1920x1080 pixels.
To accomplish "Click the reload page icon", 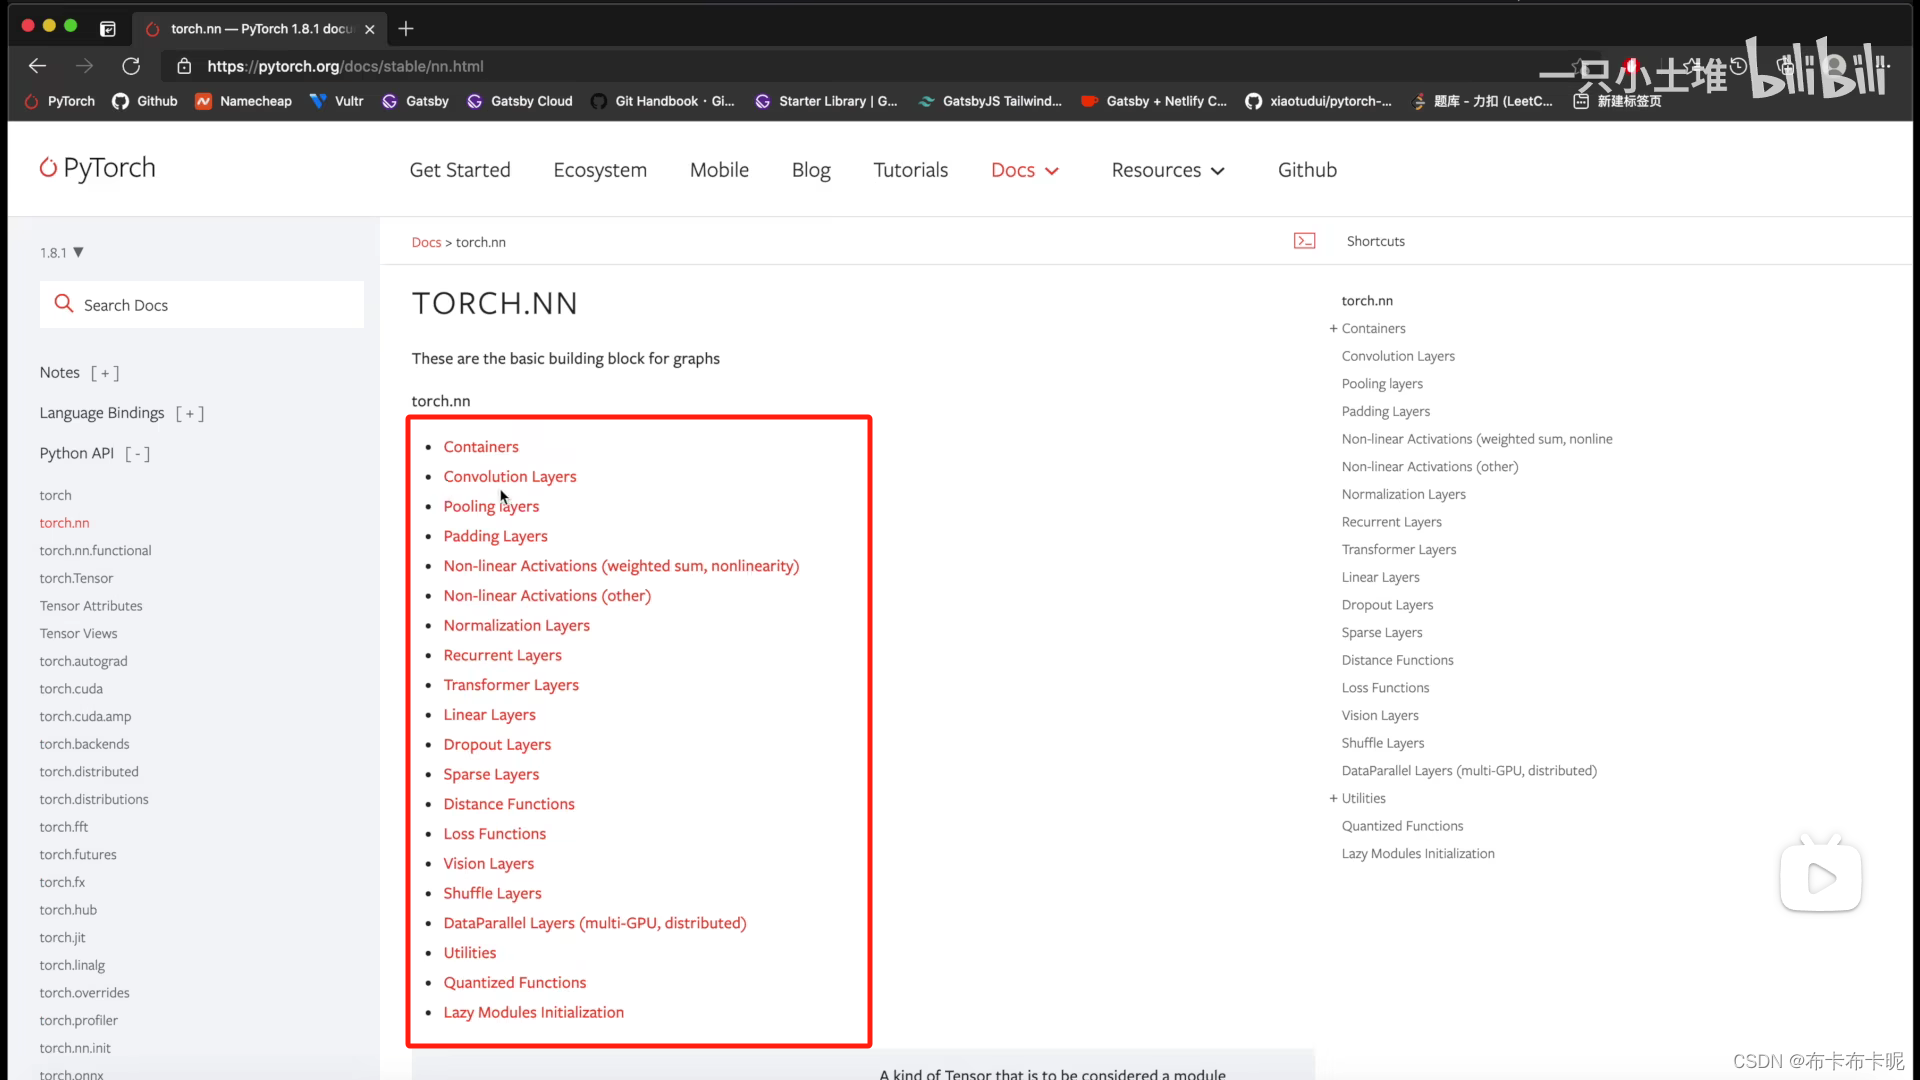I will tap(132, 66).
